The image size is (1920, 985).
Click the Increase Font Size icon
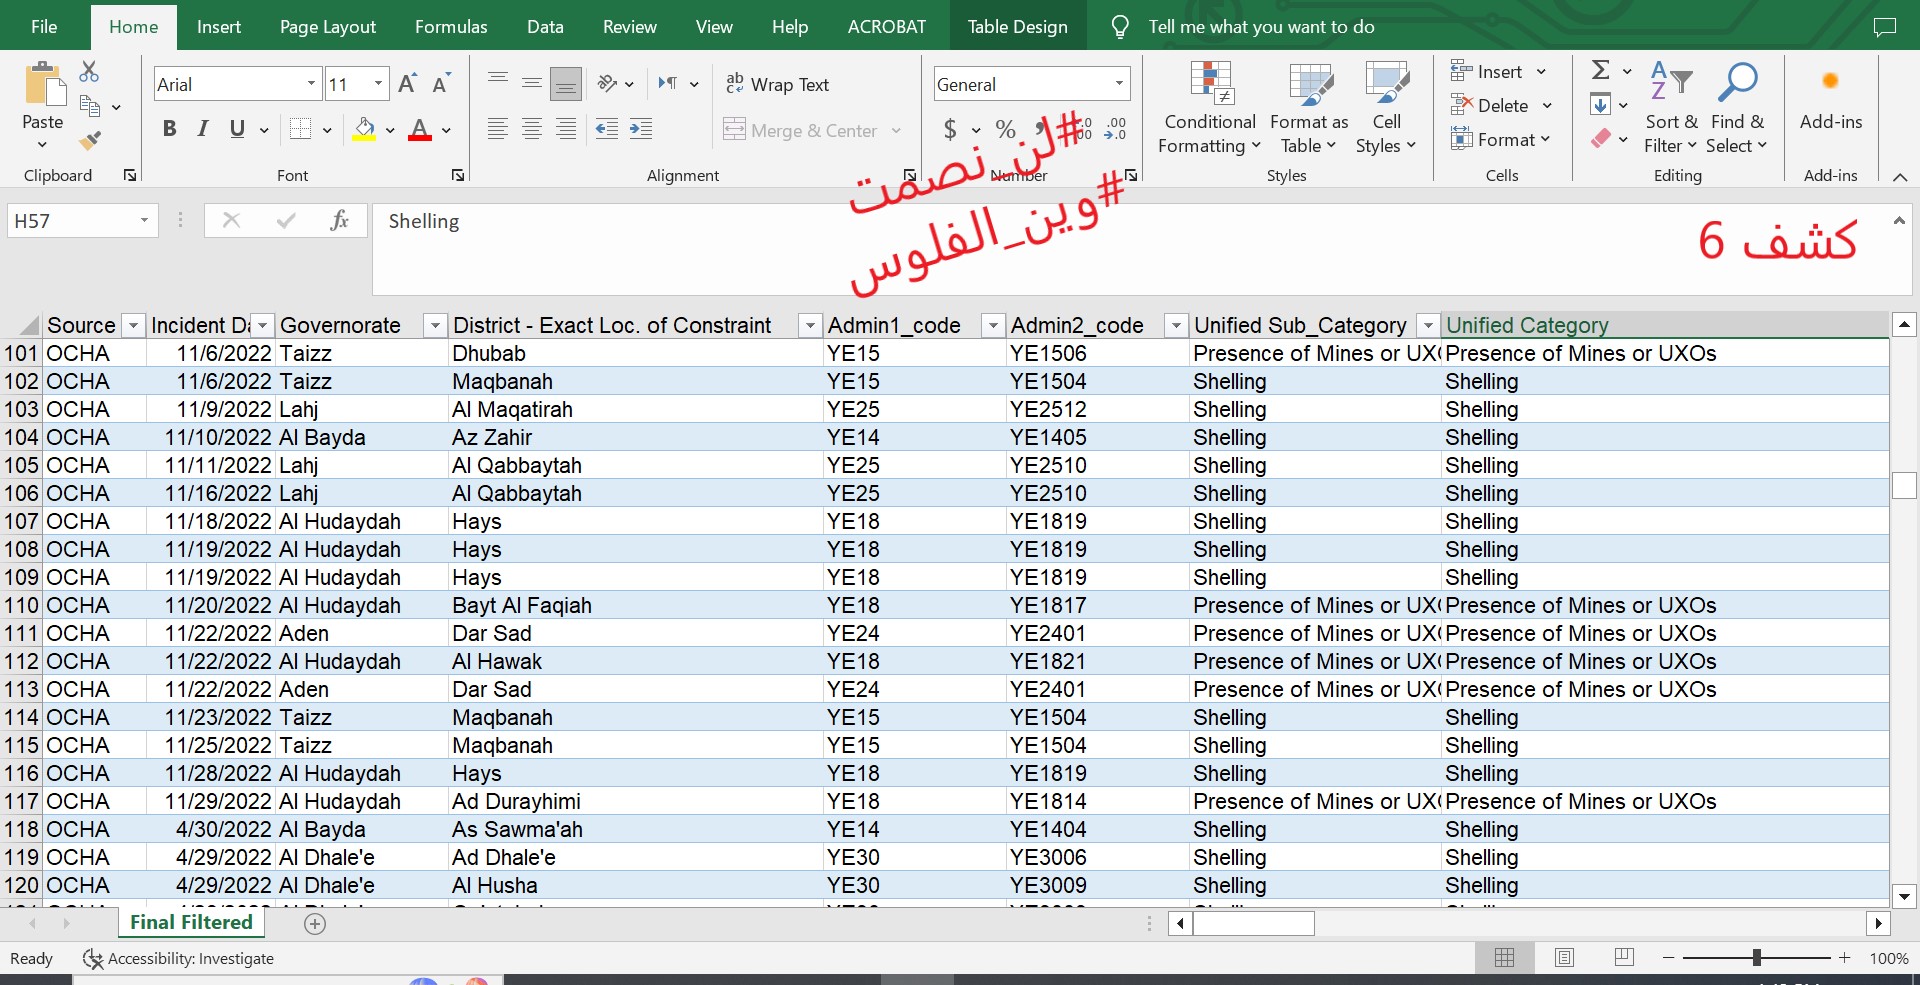pyautogui.click(x=407, y=84)
